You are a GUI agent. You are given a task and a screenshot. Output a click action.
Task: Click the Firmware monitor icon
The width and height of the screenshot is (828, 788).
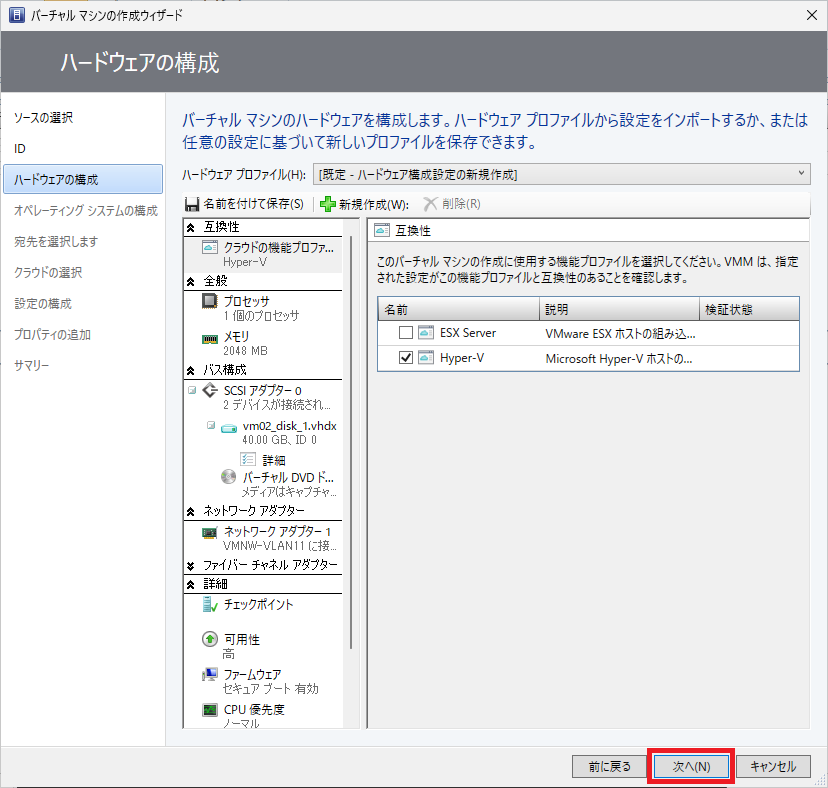point(210,674)
